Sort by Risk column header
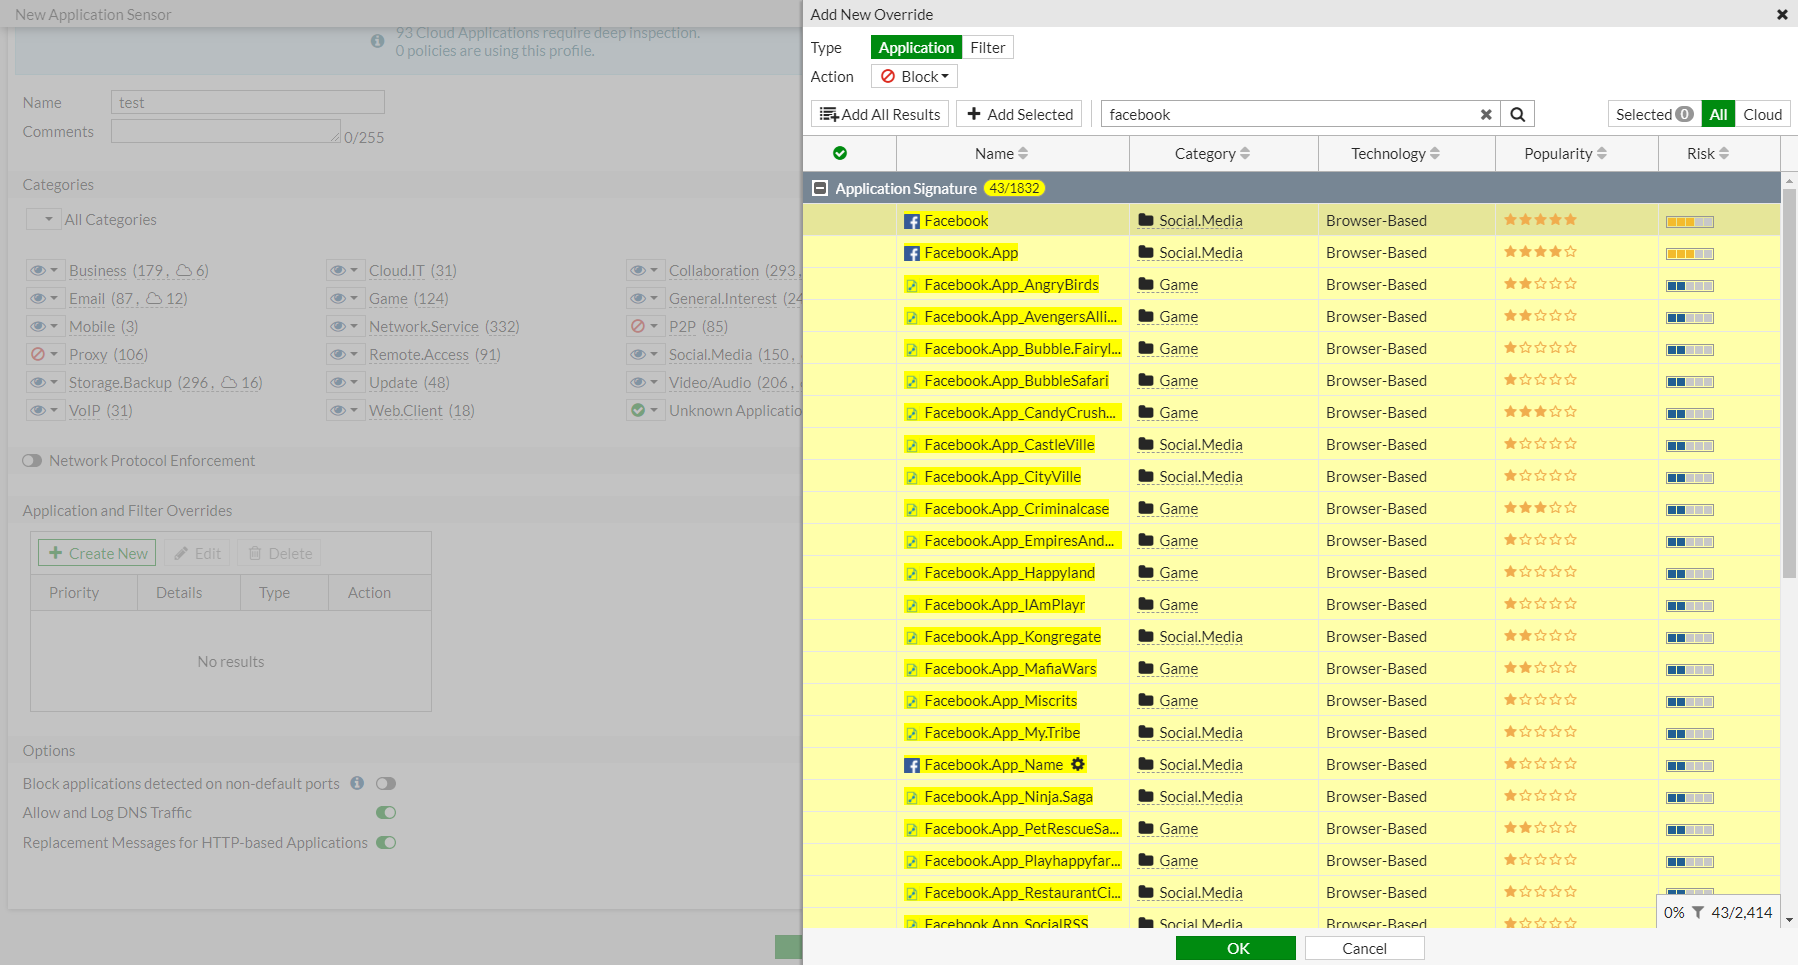1798x965 pixels. coord(1718,153)
